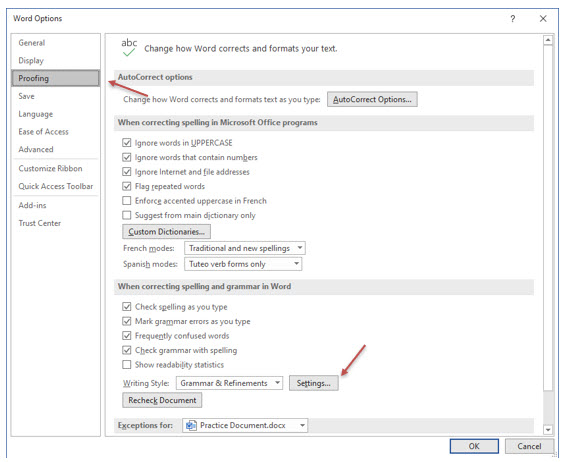The image size is (564, 462).
Task: Open the Trust Center category
Action: tap(40, 223)
